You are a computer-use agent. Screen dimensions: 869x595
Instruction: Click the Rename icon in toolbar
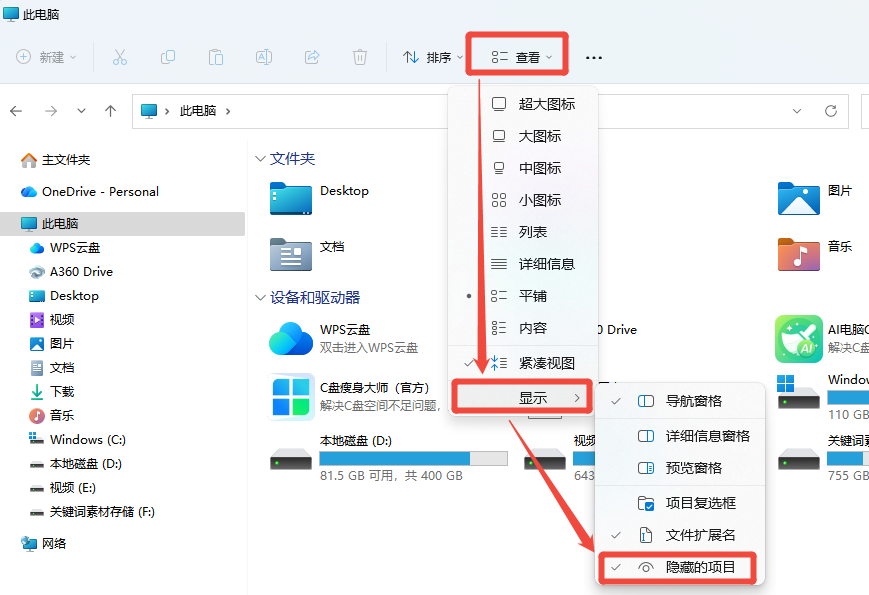click(264, 57)
